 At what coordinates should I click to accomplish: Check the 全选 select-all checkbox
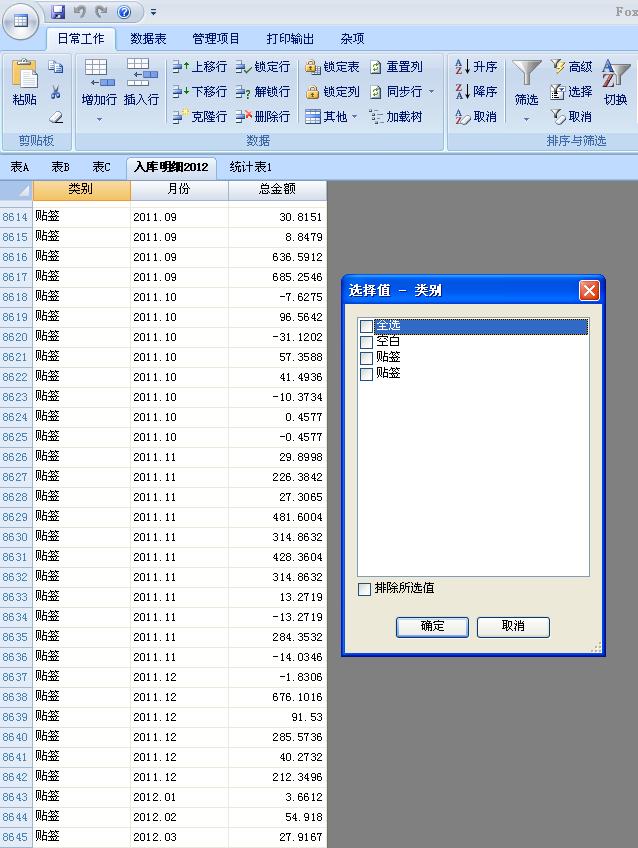point(366,326)
